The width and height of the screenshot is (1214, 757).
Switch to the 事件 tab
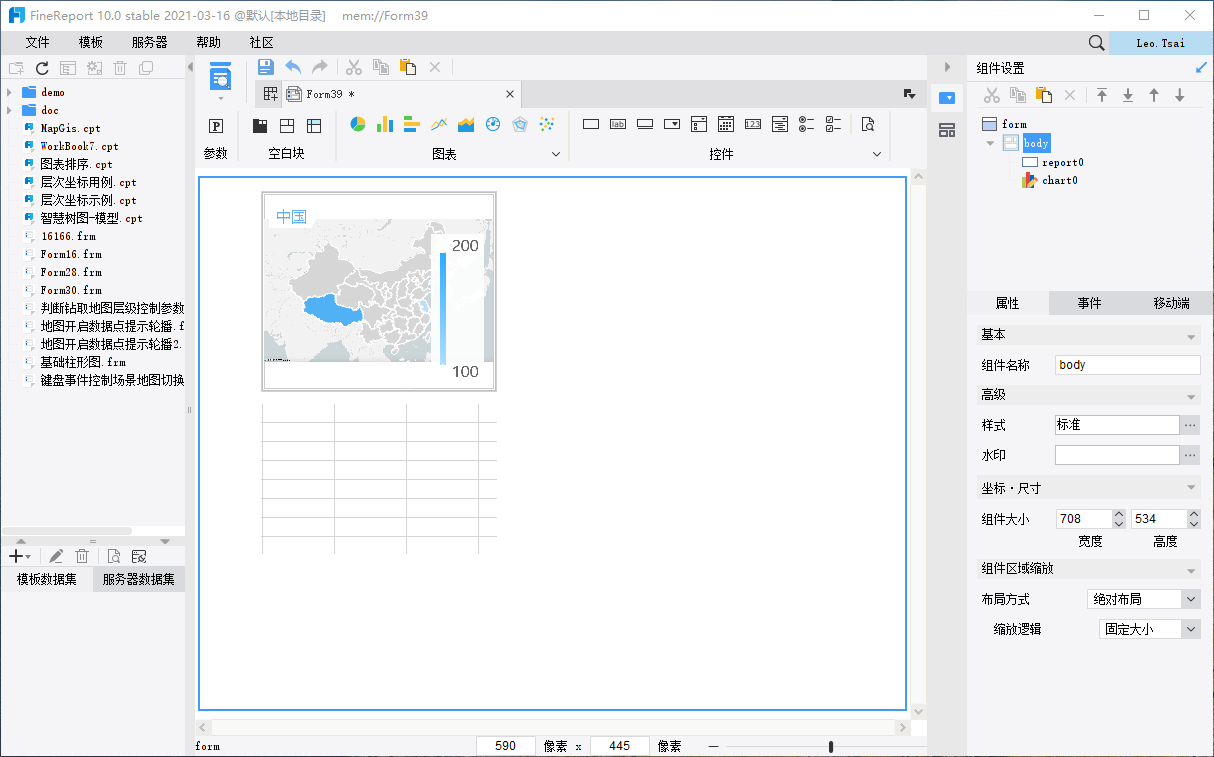[x=1089, y=303]
